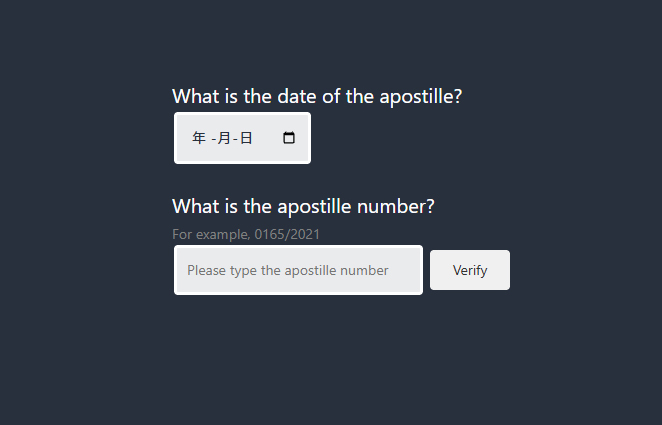Place cursor in apostille number box
The width and height of the screenshot is (662, 425).
[298, 270]
